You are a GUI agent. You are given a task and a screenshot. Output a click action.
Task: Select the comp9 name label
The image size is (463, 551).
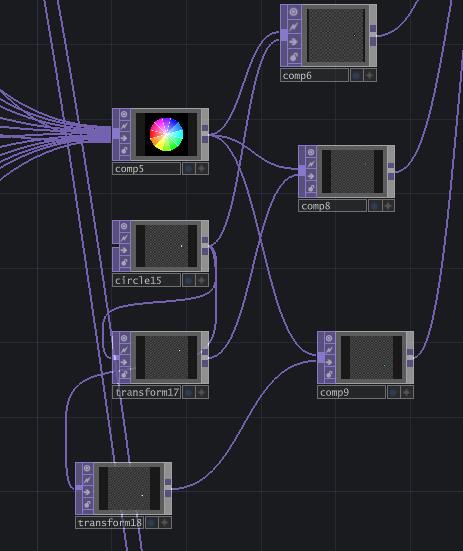pyautogui.click(x=352, y=392)
